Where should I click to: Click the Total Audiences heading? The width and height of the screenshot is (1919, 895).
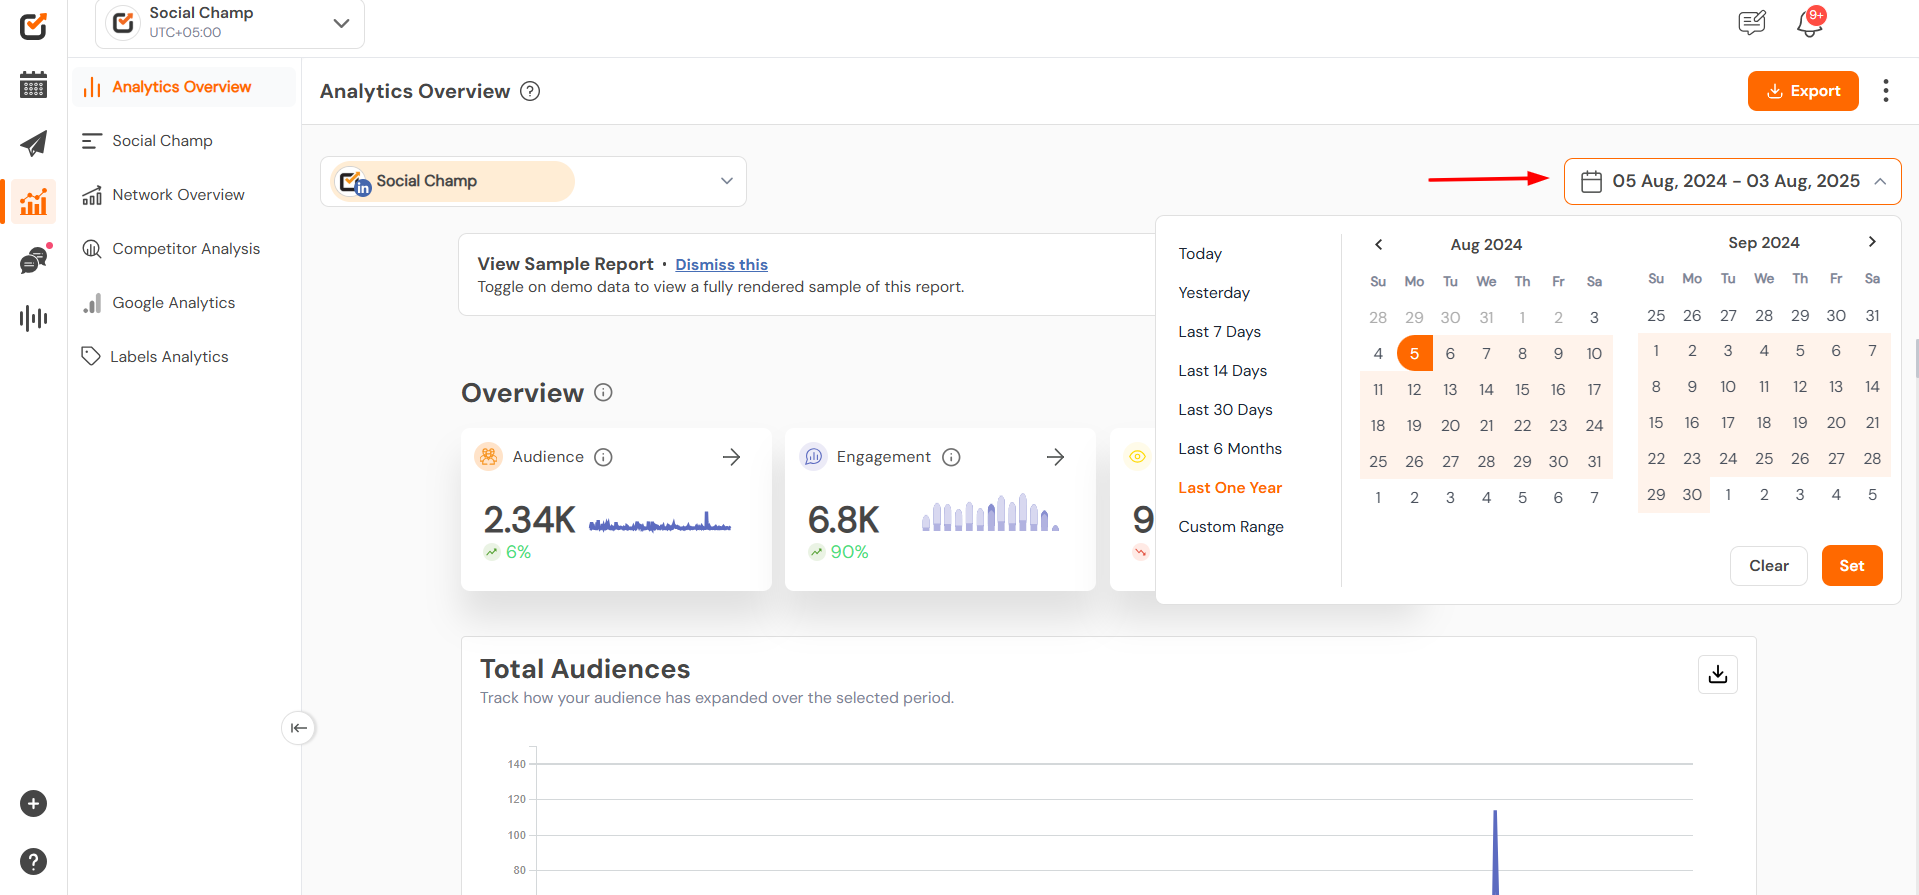click(x=585, y=669)
